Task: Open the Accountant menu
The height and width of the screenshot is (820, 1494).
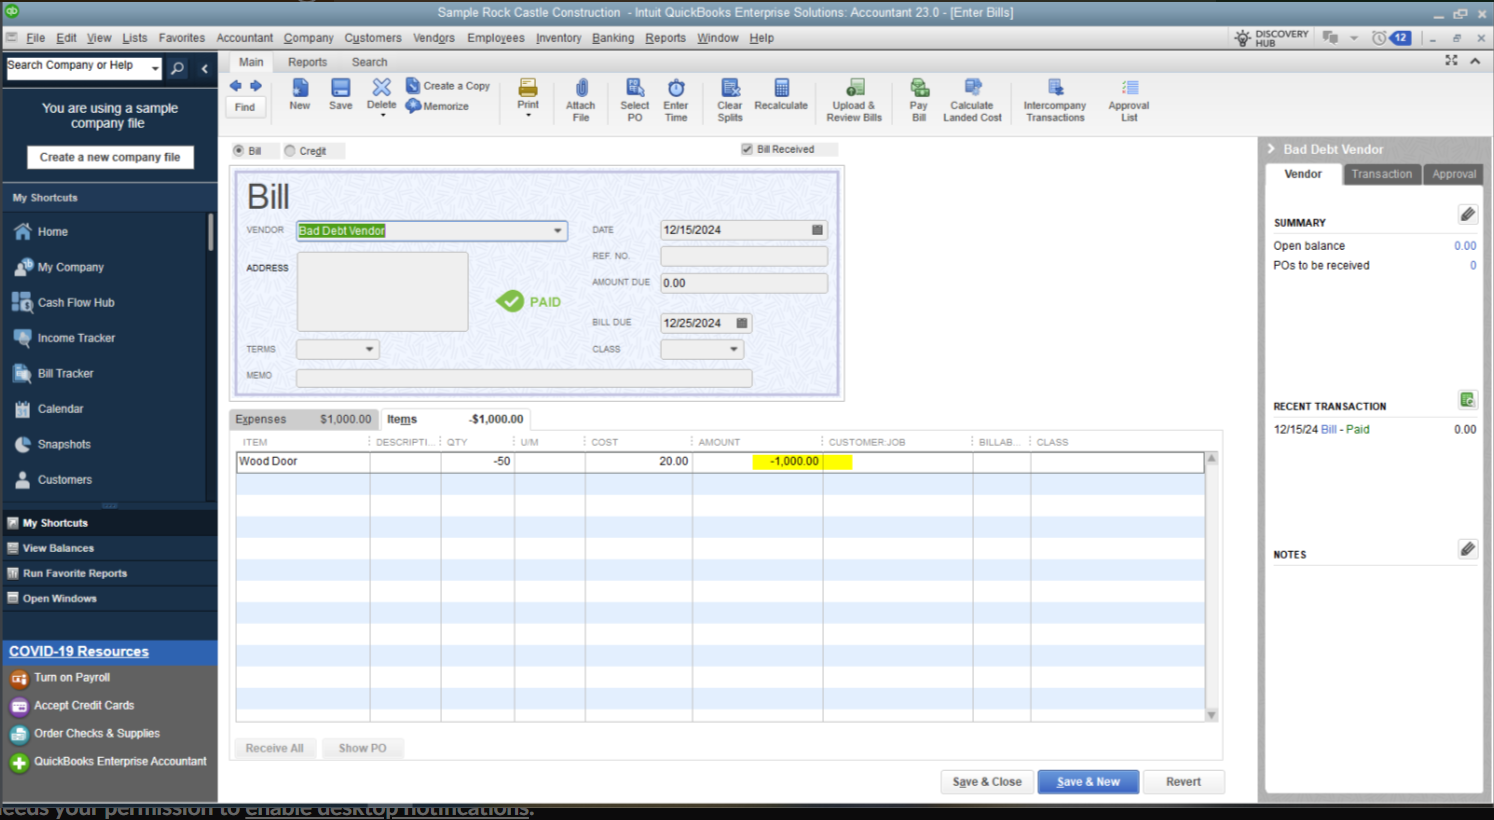Action: [245, 38]
